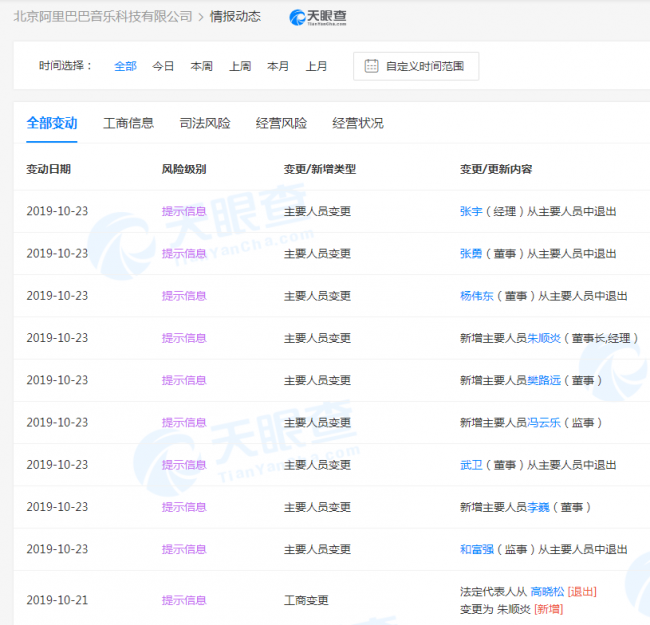650x625 pixels.
Task: Filter by 上月
Action: [x=316, y=66]
